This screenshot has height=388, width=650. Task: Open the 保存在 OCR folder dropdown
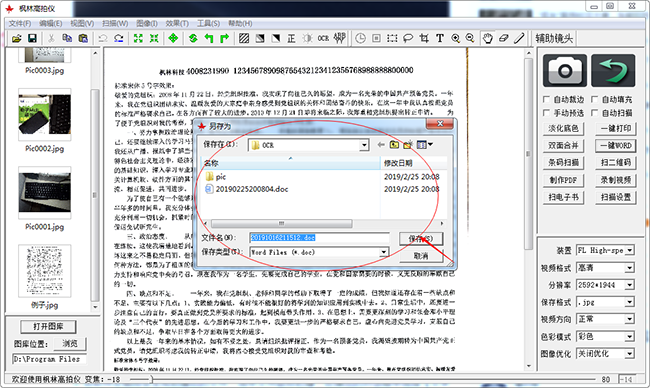364,145
